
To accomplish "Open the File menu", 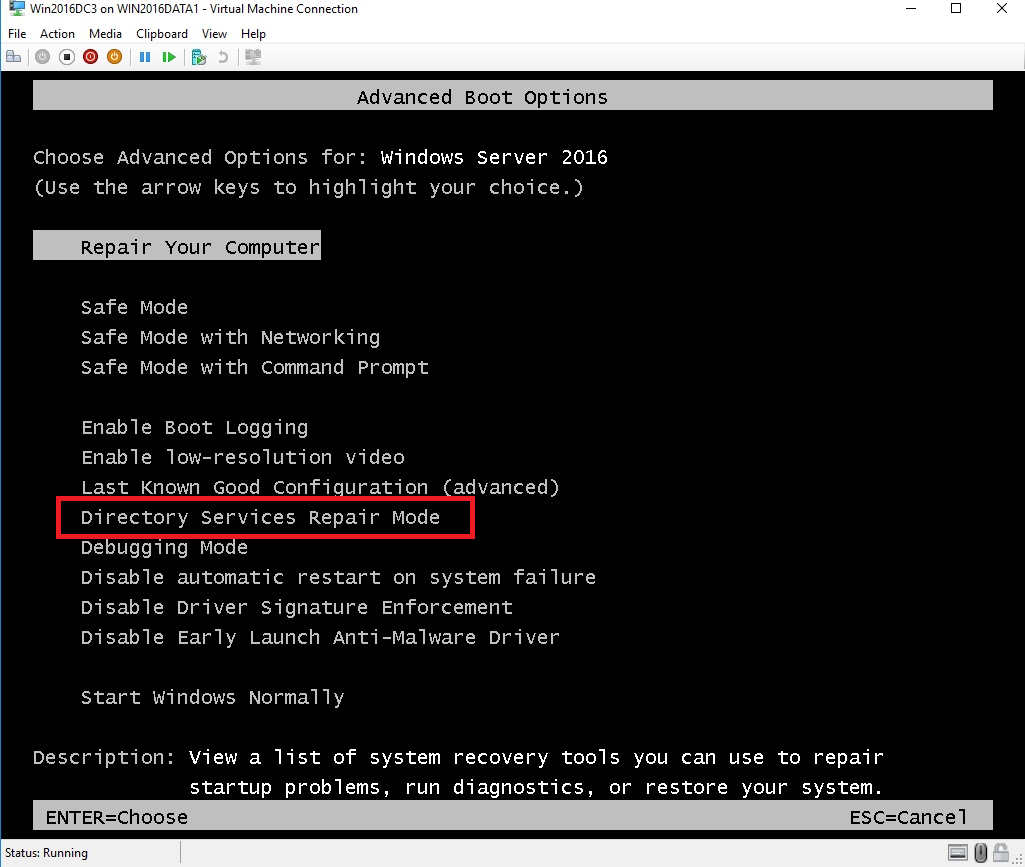I will (17, 33).
